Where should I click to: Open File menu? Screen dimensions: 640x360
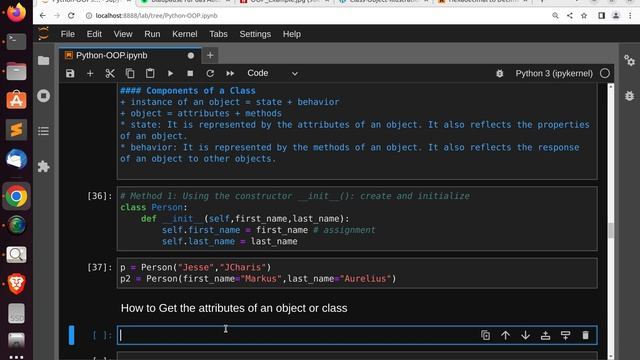point(68,34)
